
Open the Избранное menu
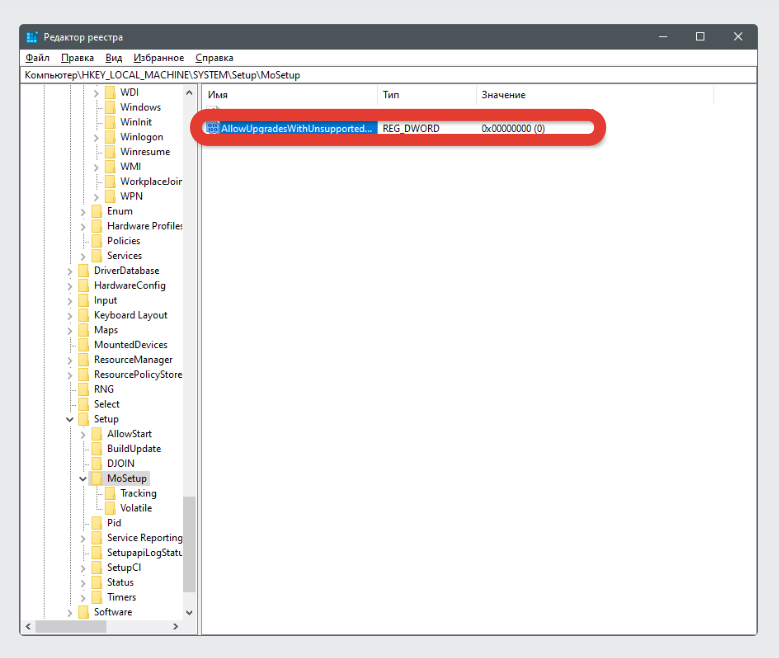(158, 58)
